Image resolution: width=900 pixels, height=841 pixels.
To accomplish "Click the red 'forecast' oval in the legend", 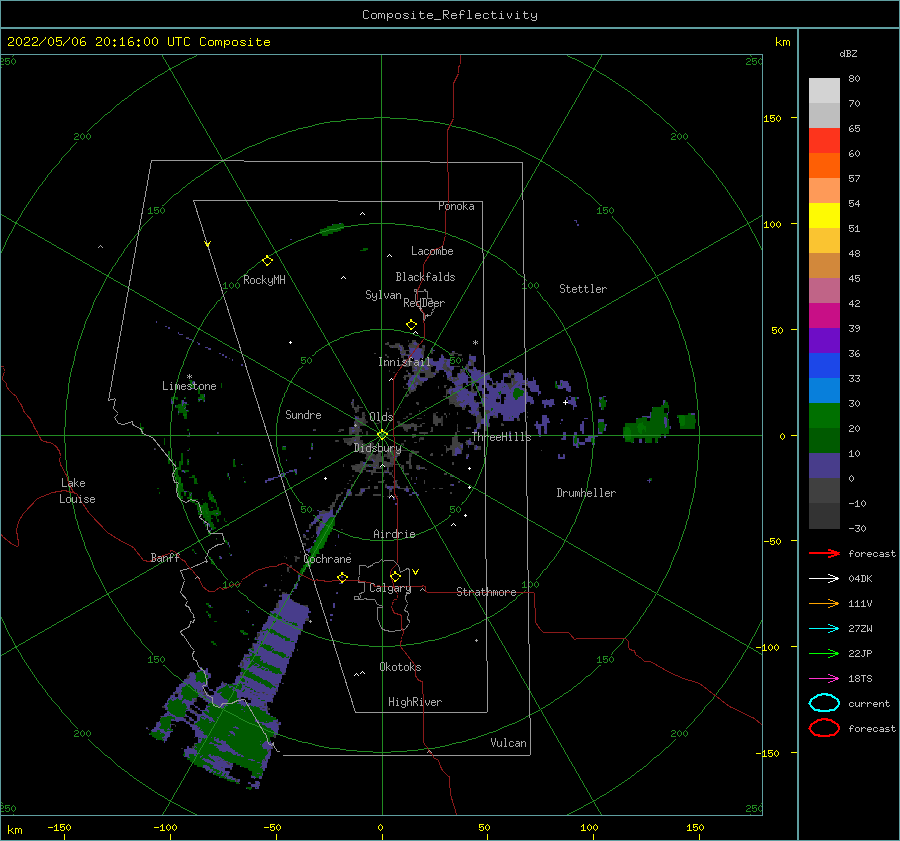I will click(824, 728).
